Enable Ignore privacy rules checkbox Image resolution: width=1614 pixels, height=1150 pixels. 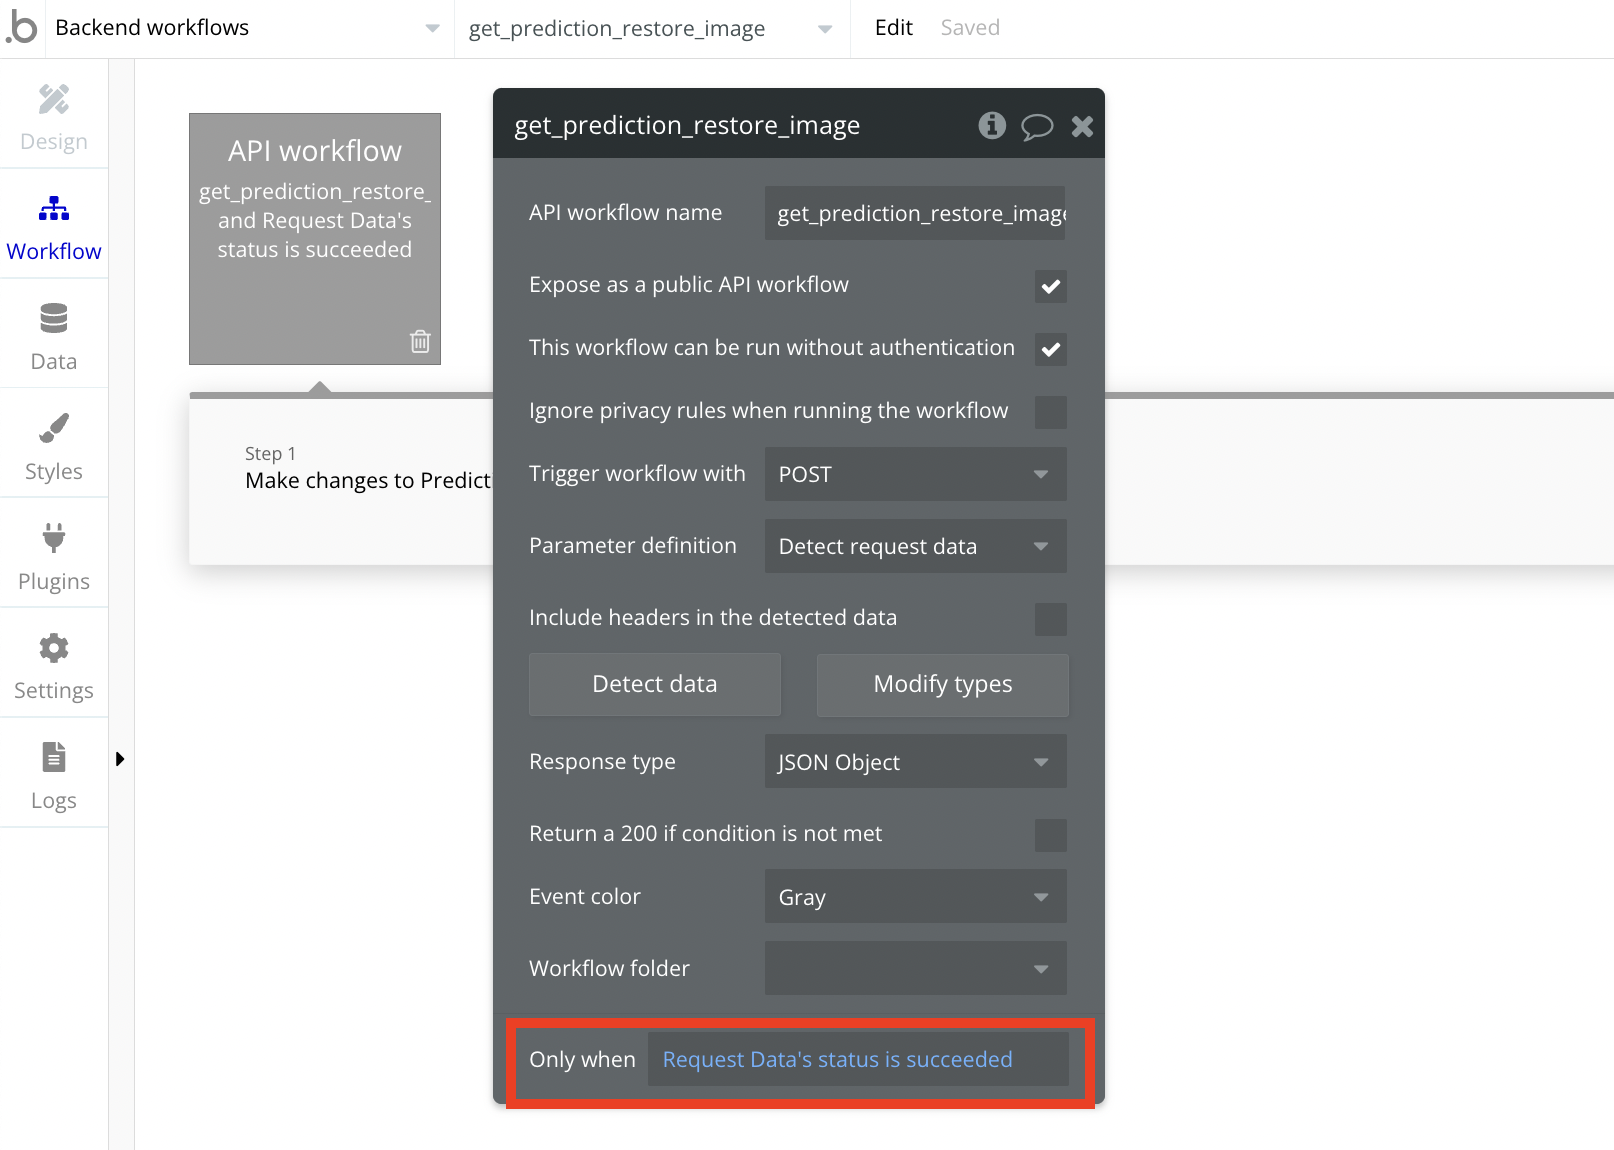tap(1050, 412)
